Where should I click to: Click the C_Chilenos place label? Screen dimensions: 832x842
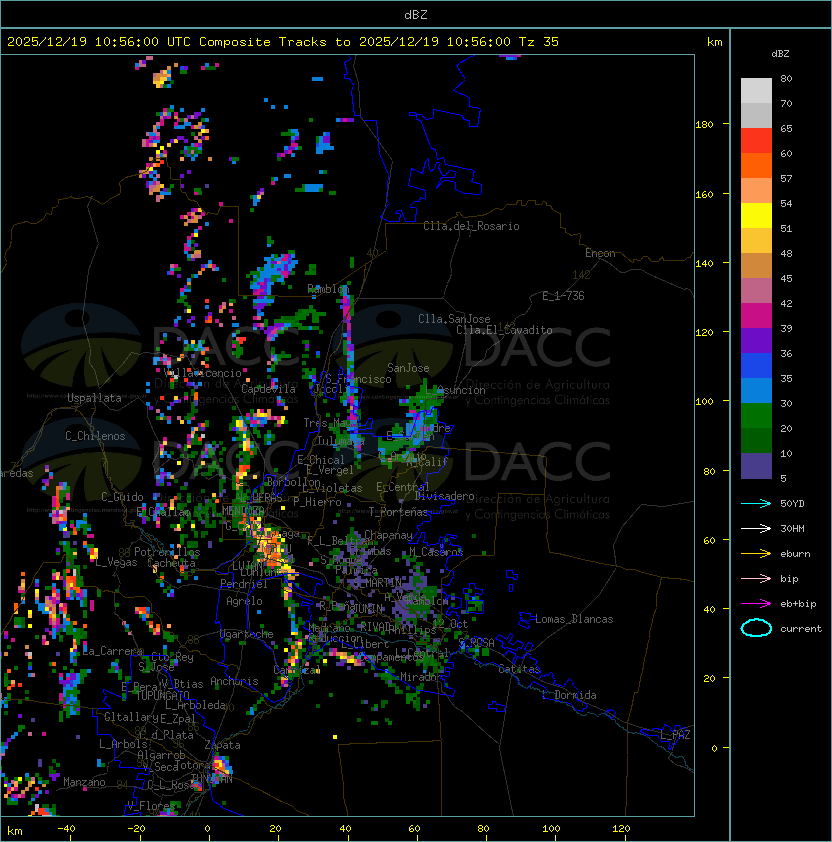[x=95, y=436]
